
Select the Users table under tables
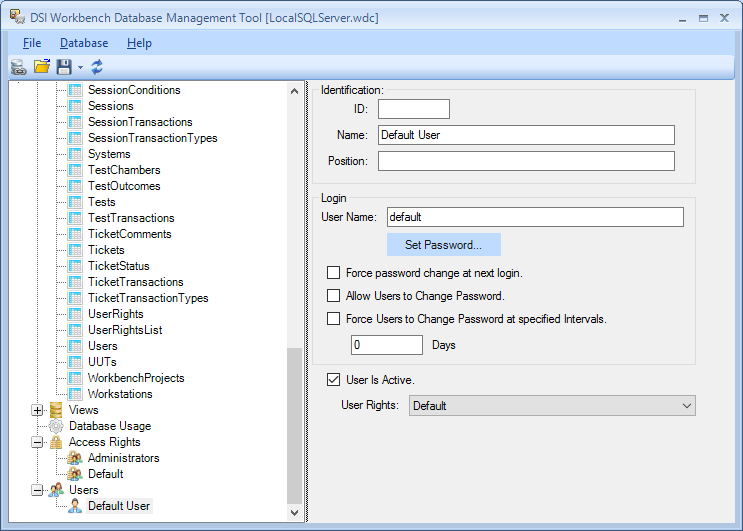(102, 346)
